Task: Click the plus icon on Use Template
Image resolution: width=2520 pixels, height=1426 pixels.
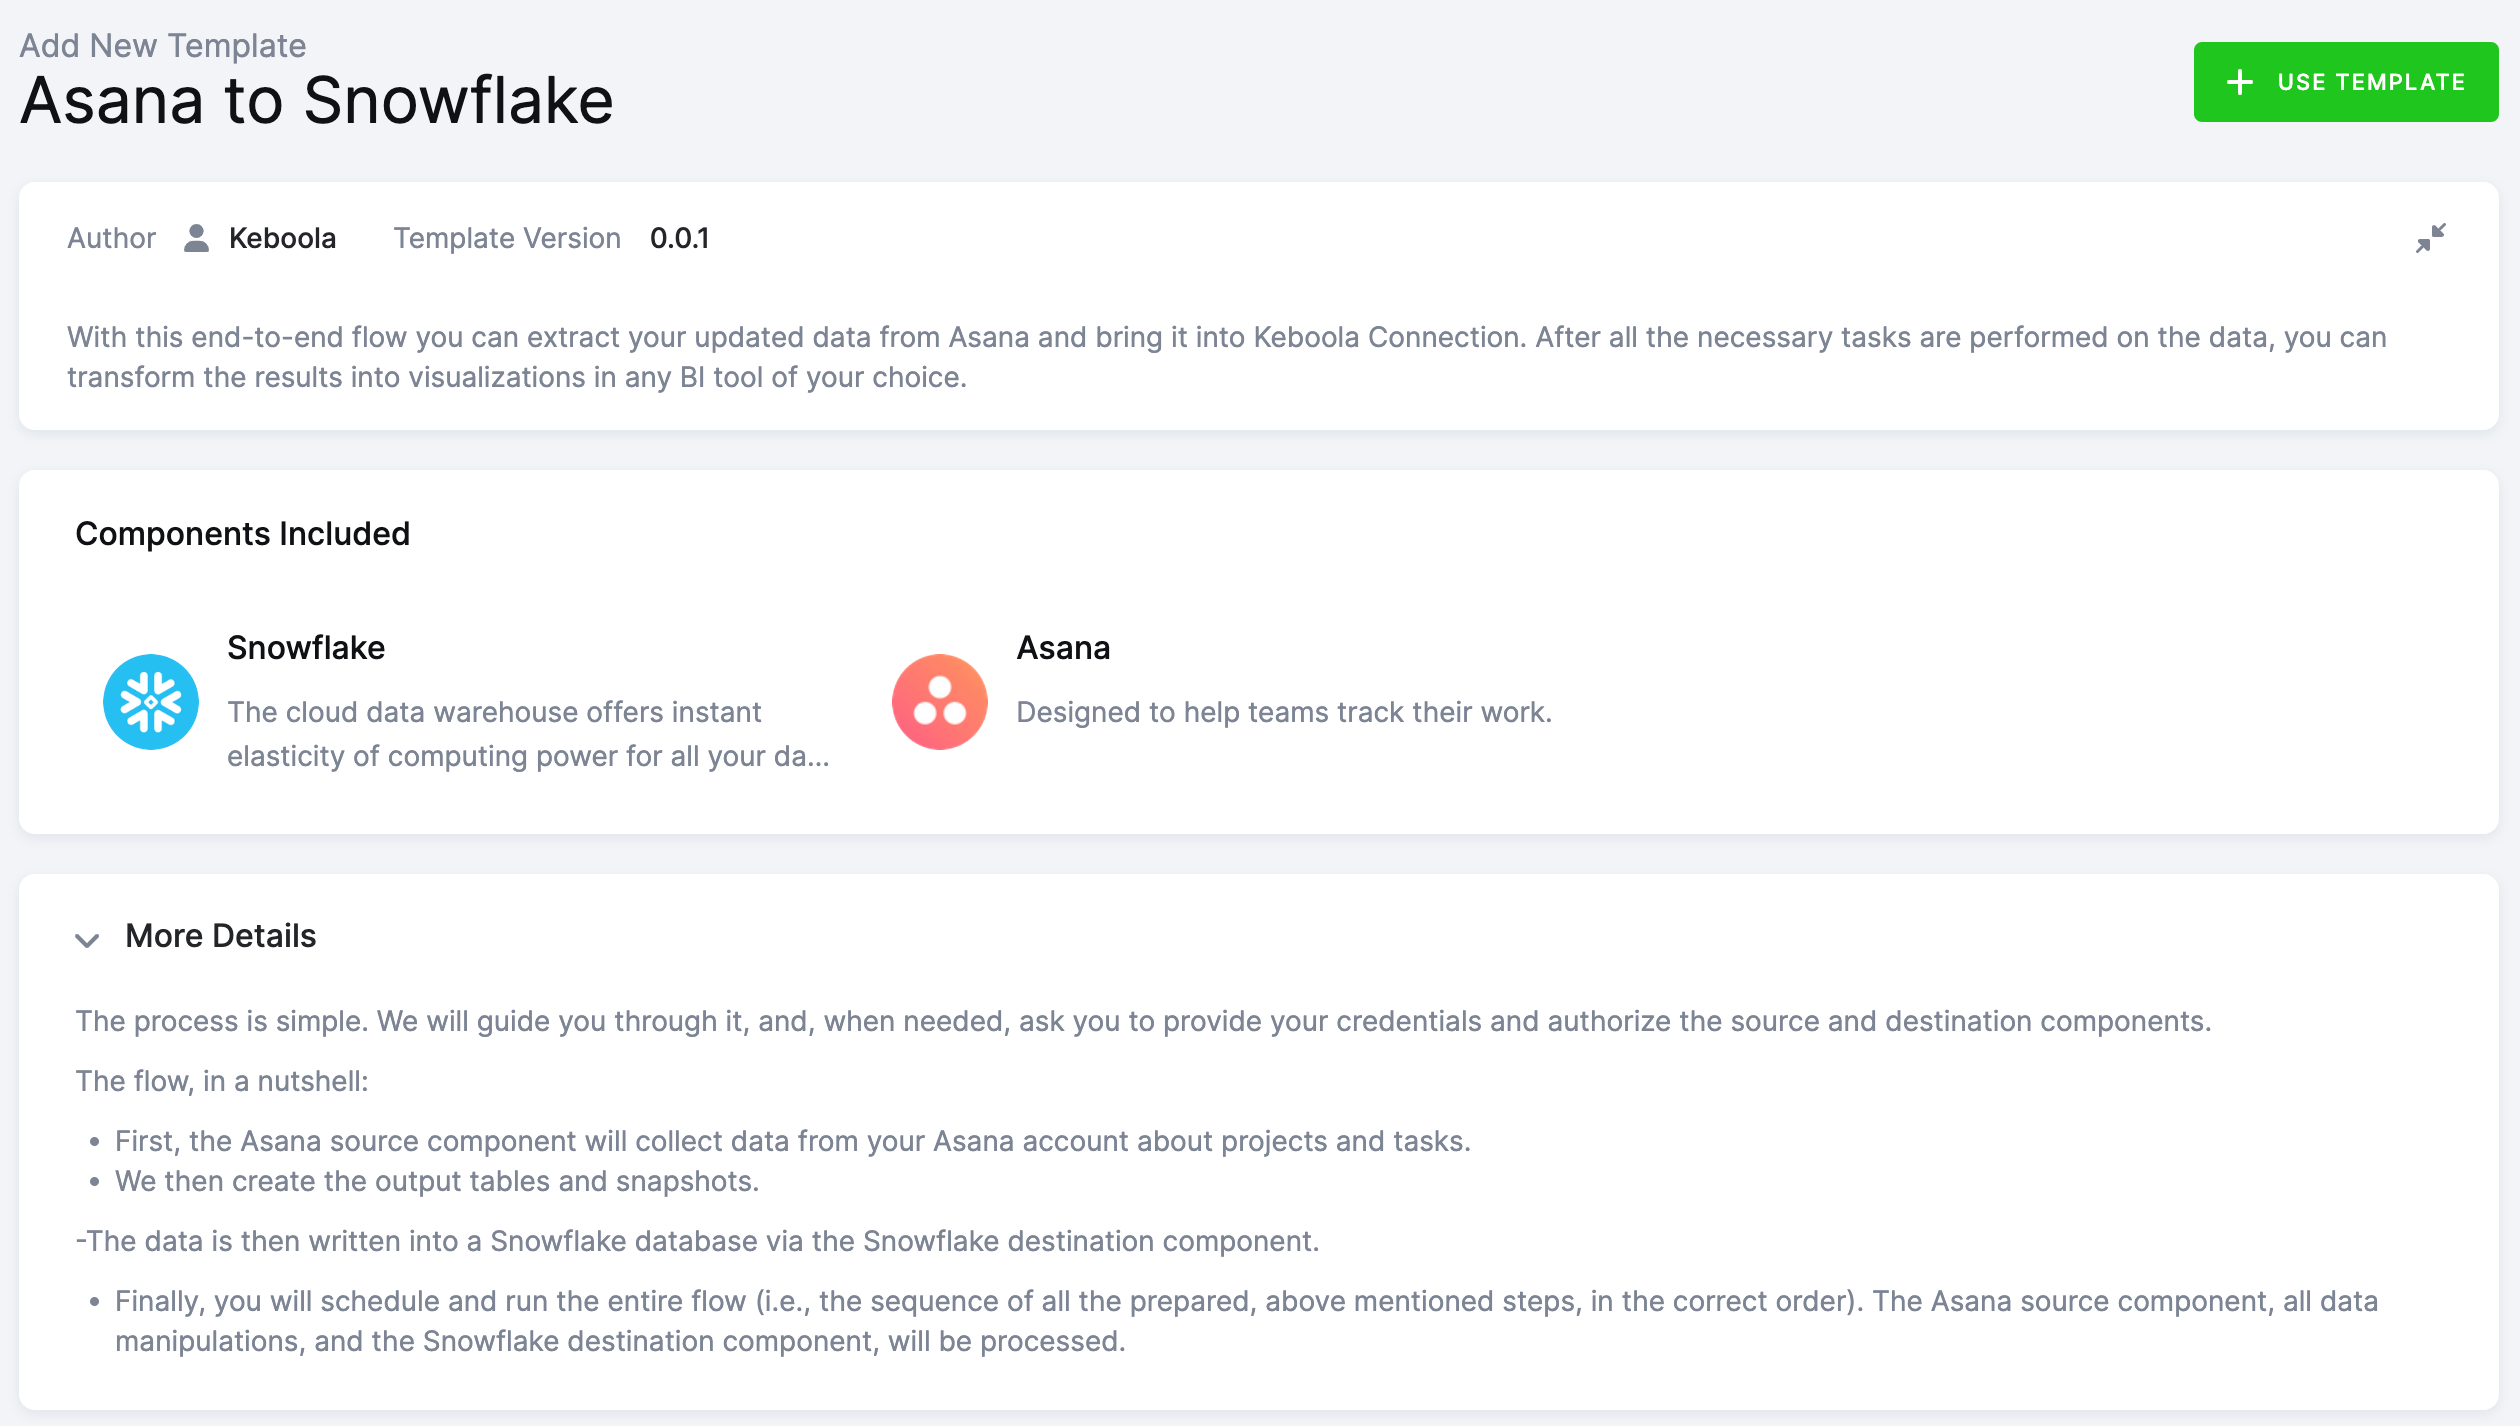Action: coord(2240,82)
